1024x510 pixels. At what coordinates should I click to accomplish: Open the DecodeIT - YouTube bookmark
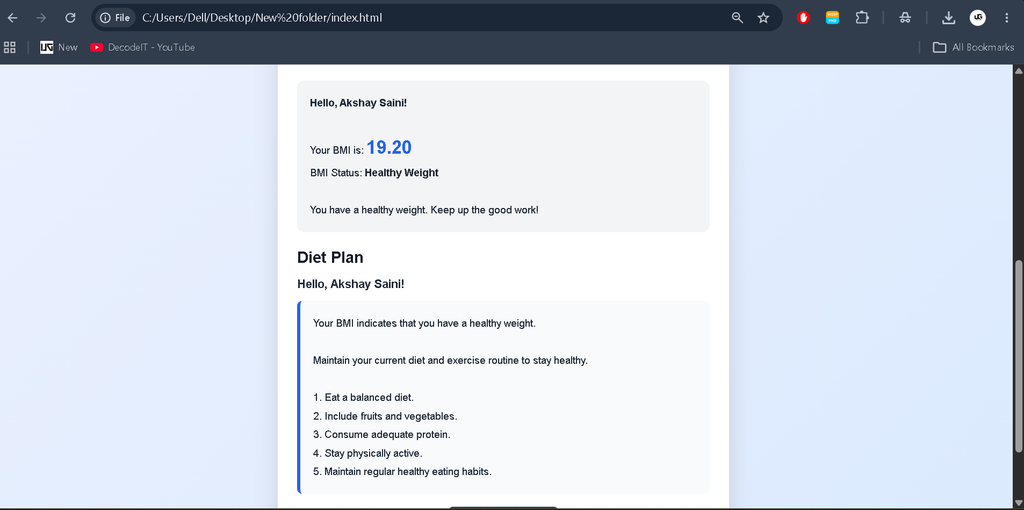point(142,47)
